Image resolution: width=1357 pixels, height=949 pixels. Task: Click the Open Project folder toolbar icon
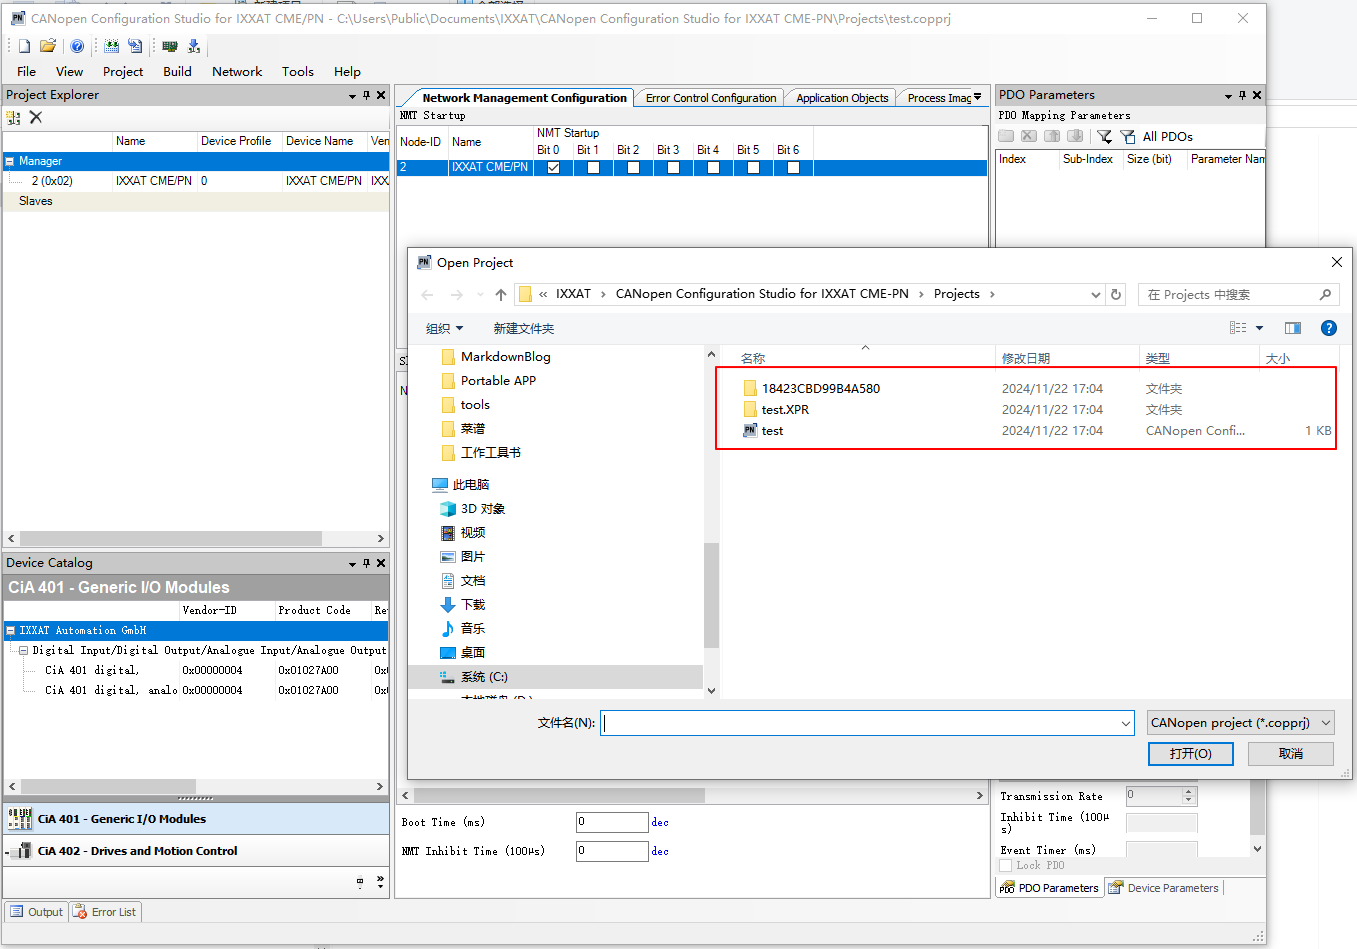(48, 46)
